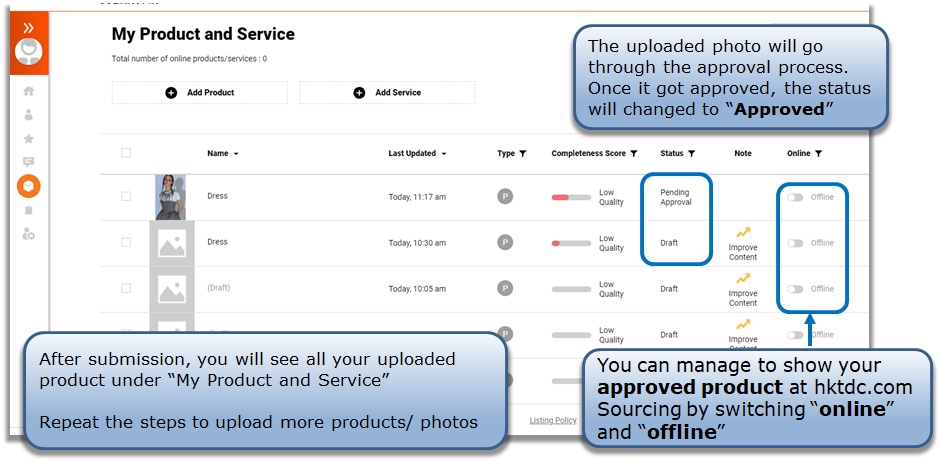This screenshot has width=941, height=462.
Task: Click the Today, 10:30 am timestamp
Action: coord(417,243)
